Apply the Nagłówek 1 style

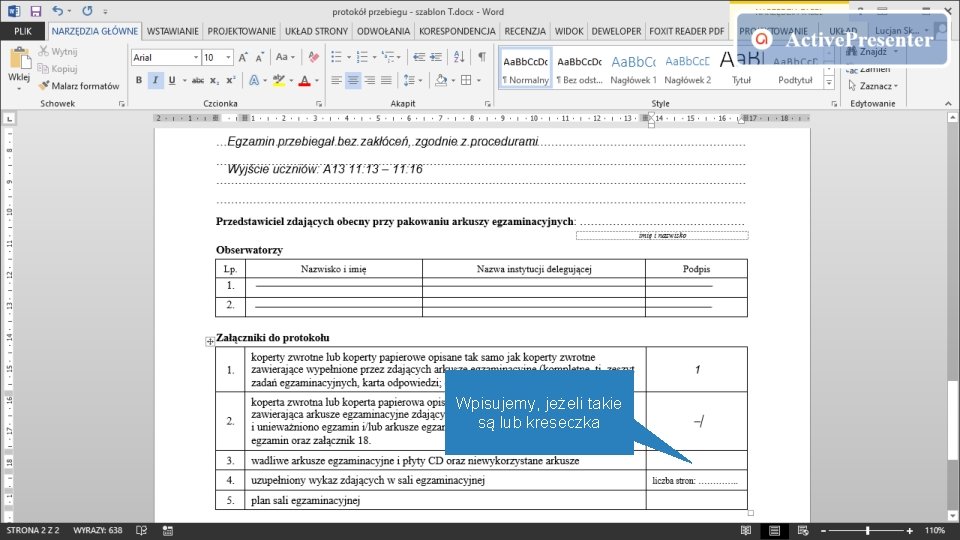tap(633, 68)
